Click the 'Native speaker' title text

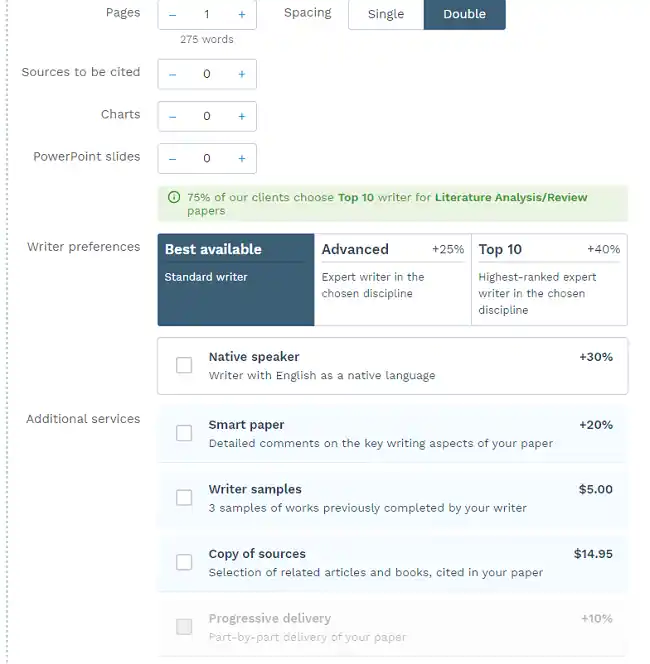[254, 357]
